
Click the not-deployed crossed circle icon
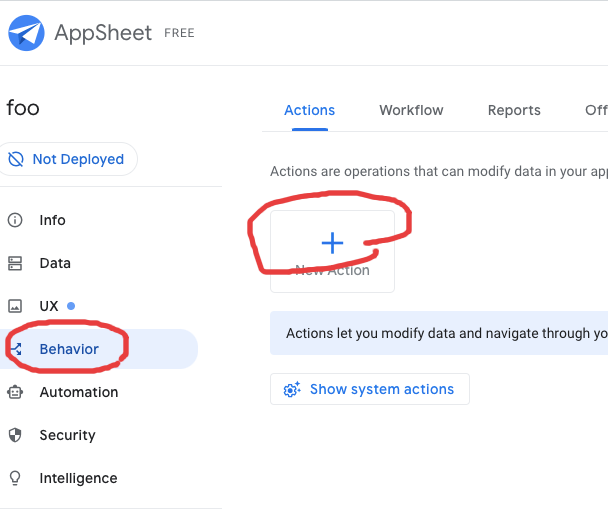click(16, 159)
